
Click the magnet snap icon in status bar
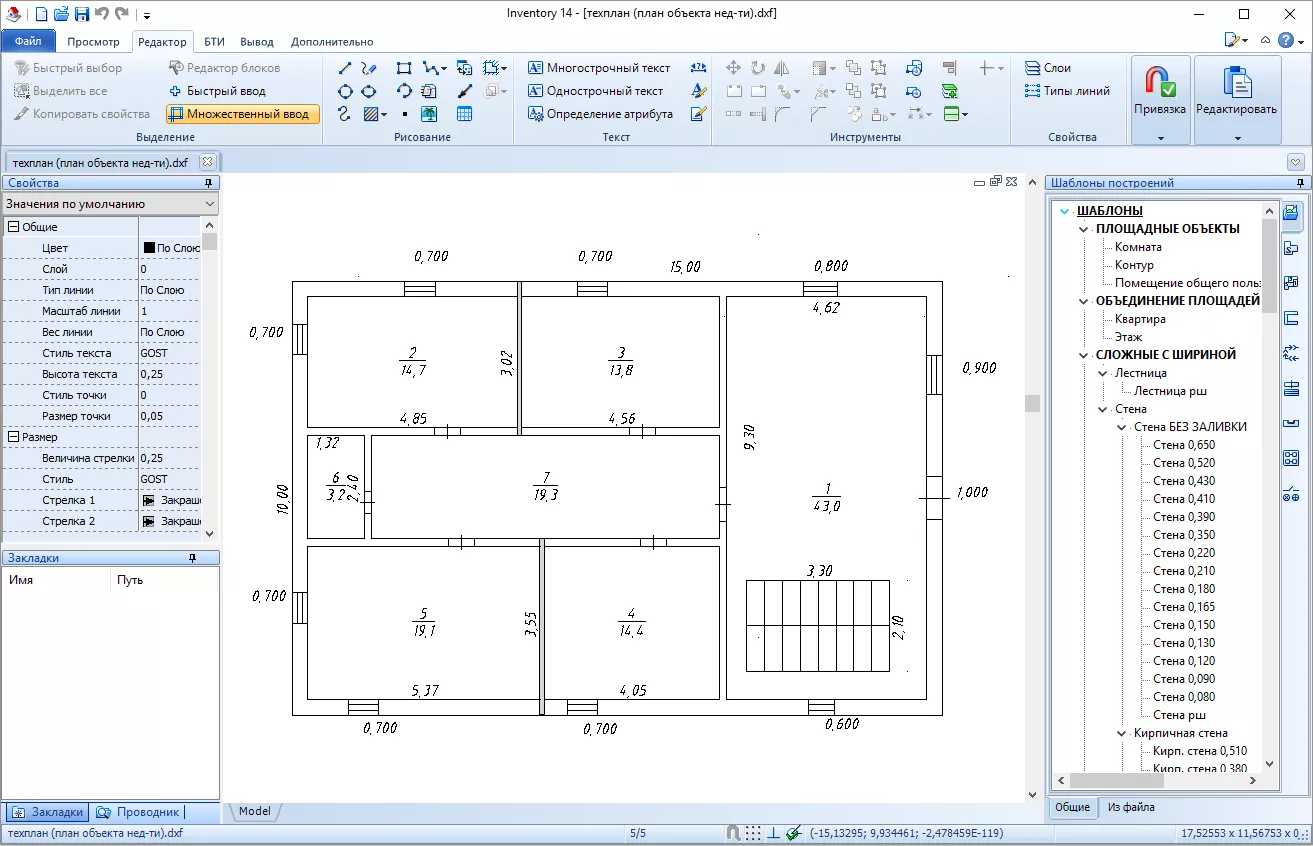pos(733,833)
